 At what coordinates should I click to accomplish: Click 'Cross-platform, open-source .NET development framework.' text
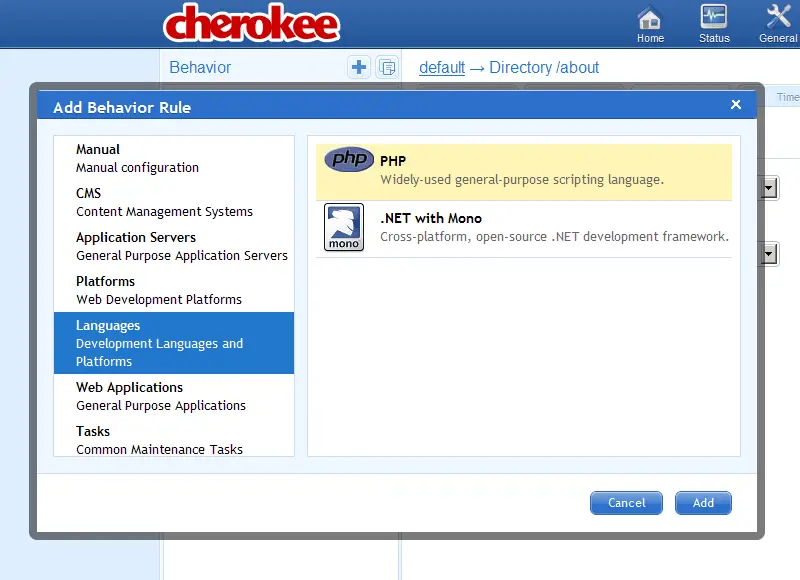pos(554,237)
